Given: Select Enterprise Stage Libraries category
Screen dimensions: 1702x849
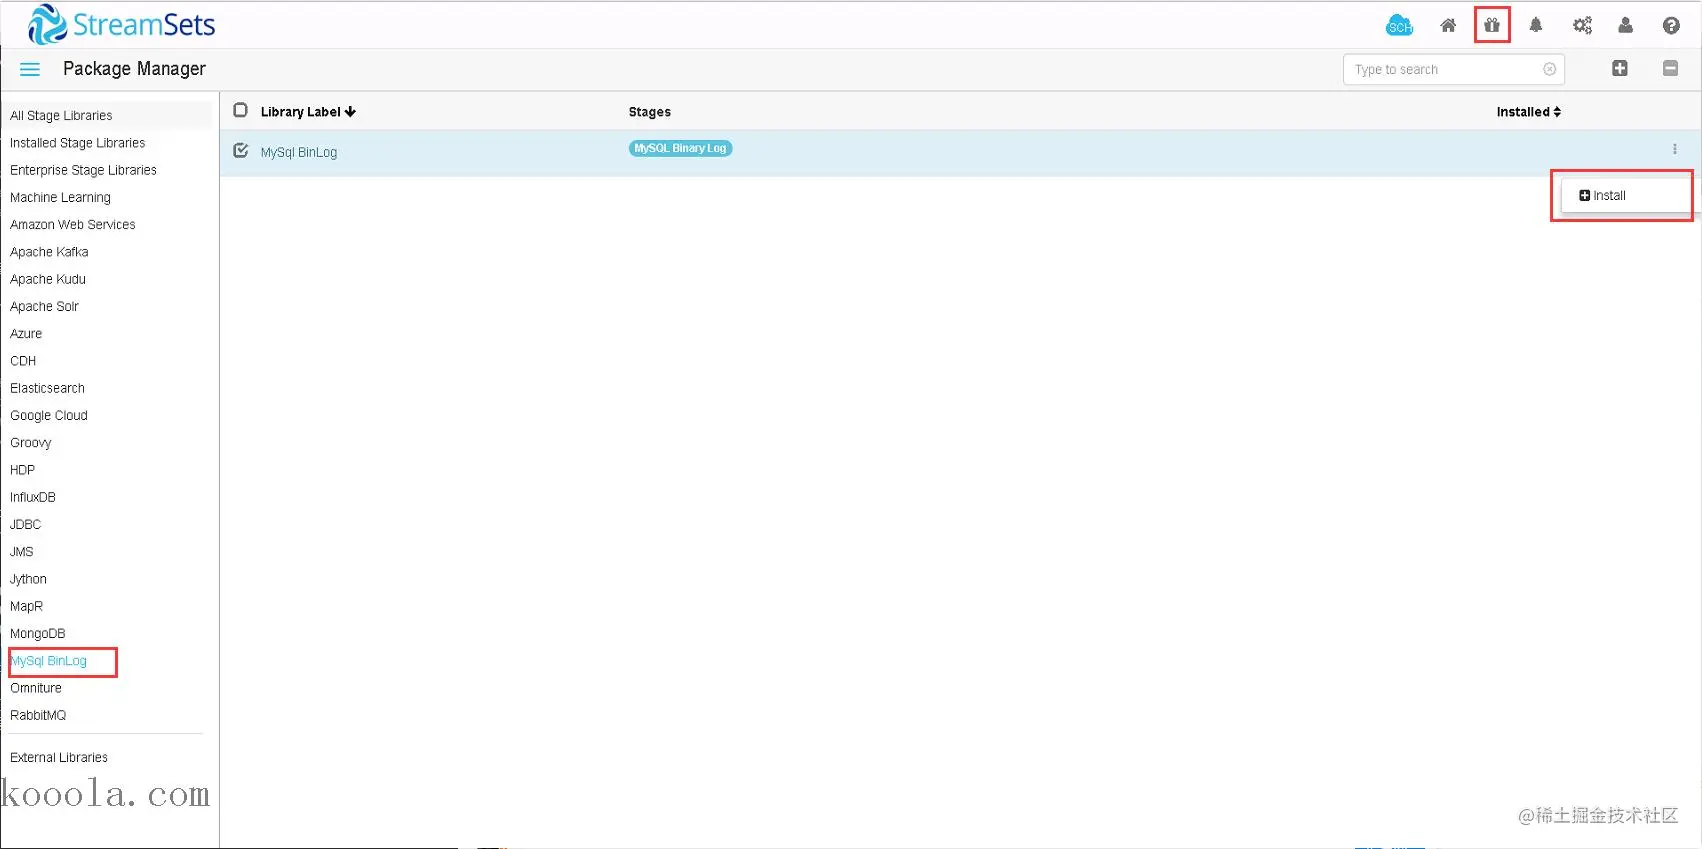Looking at the screenshot, I should tap(83, 170).
